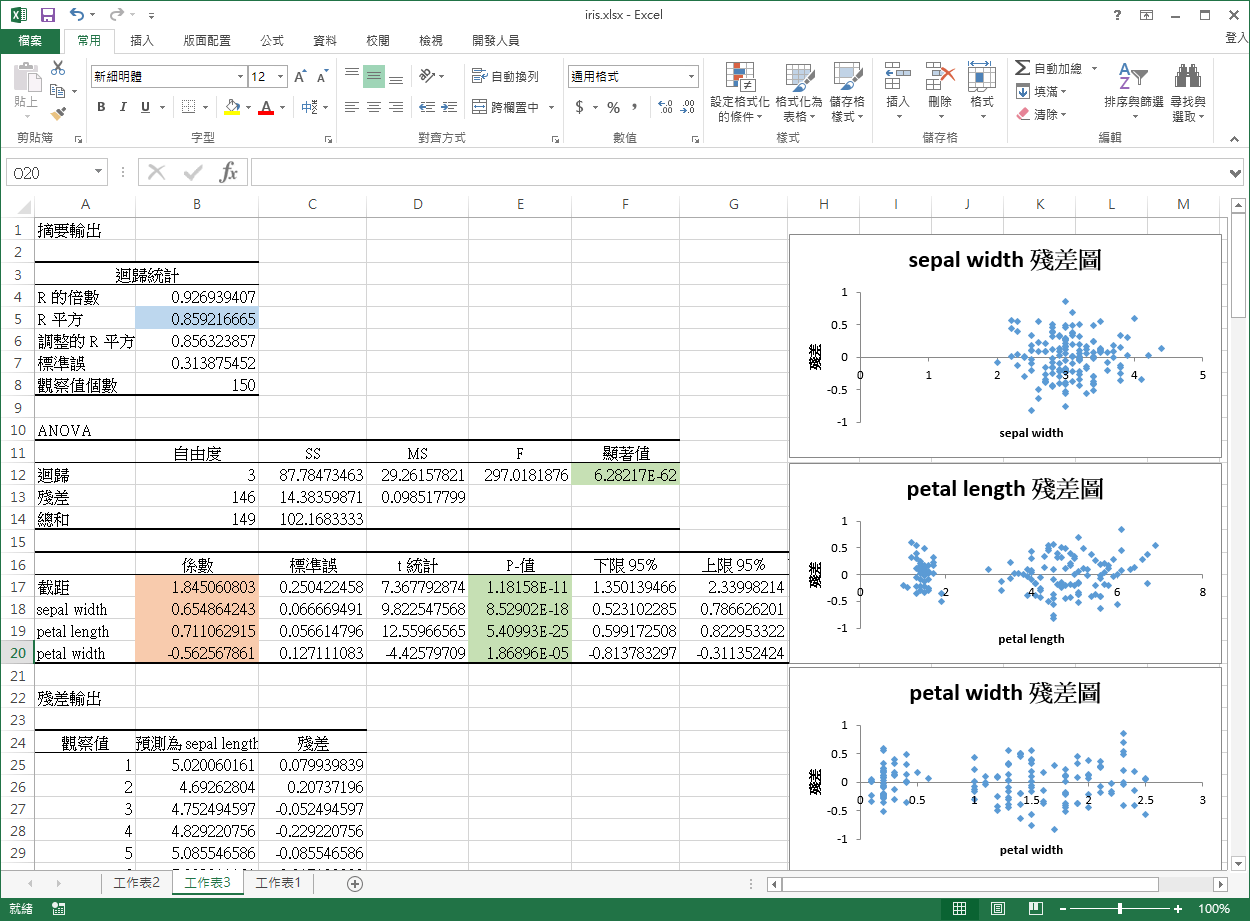Open the Name Box dropdown arrow
The image size is (1250, 921).
(98, 173)
